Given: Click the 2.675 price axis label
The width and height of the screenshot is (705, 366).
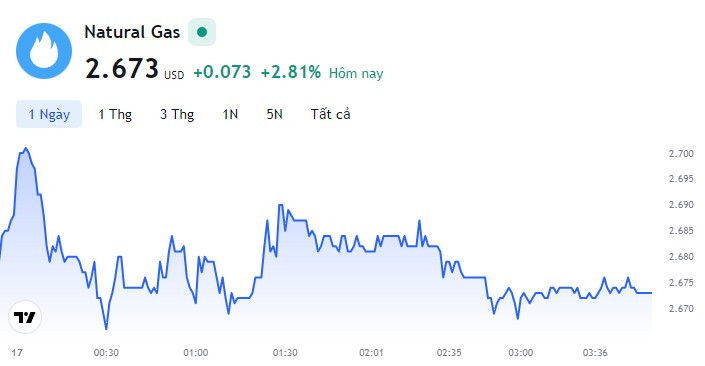Looking at the screenshot, I should tap(681, 283).
